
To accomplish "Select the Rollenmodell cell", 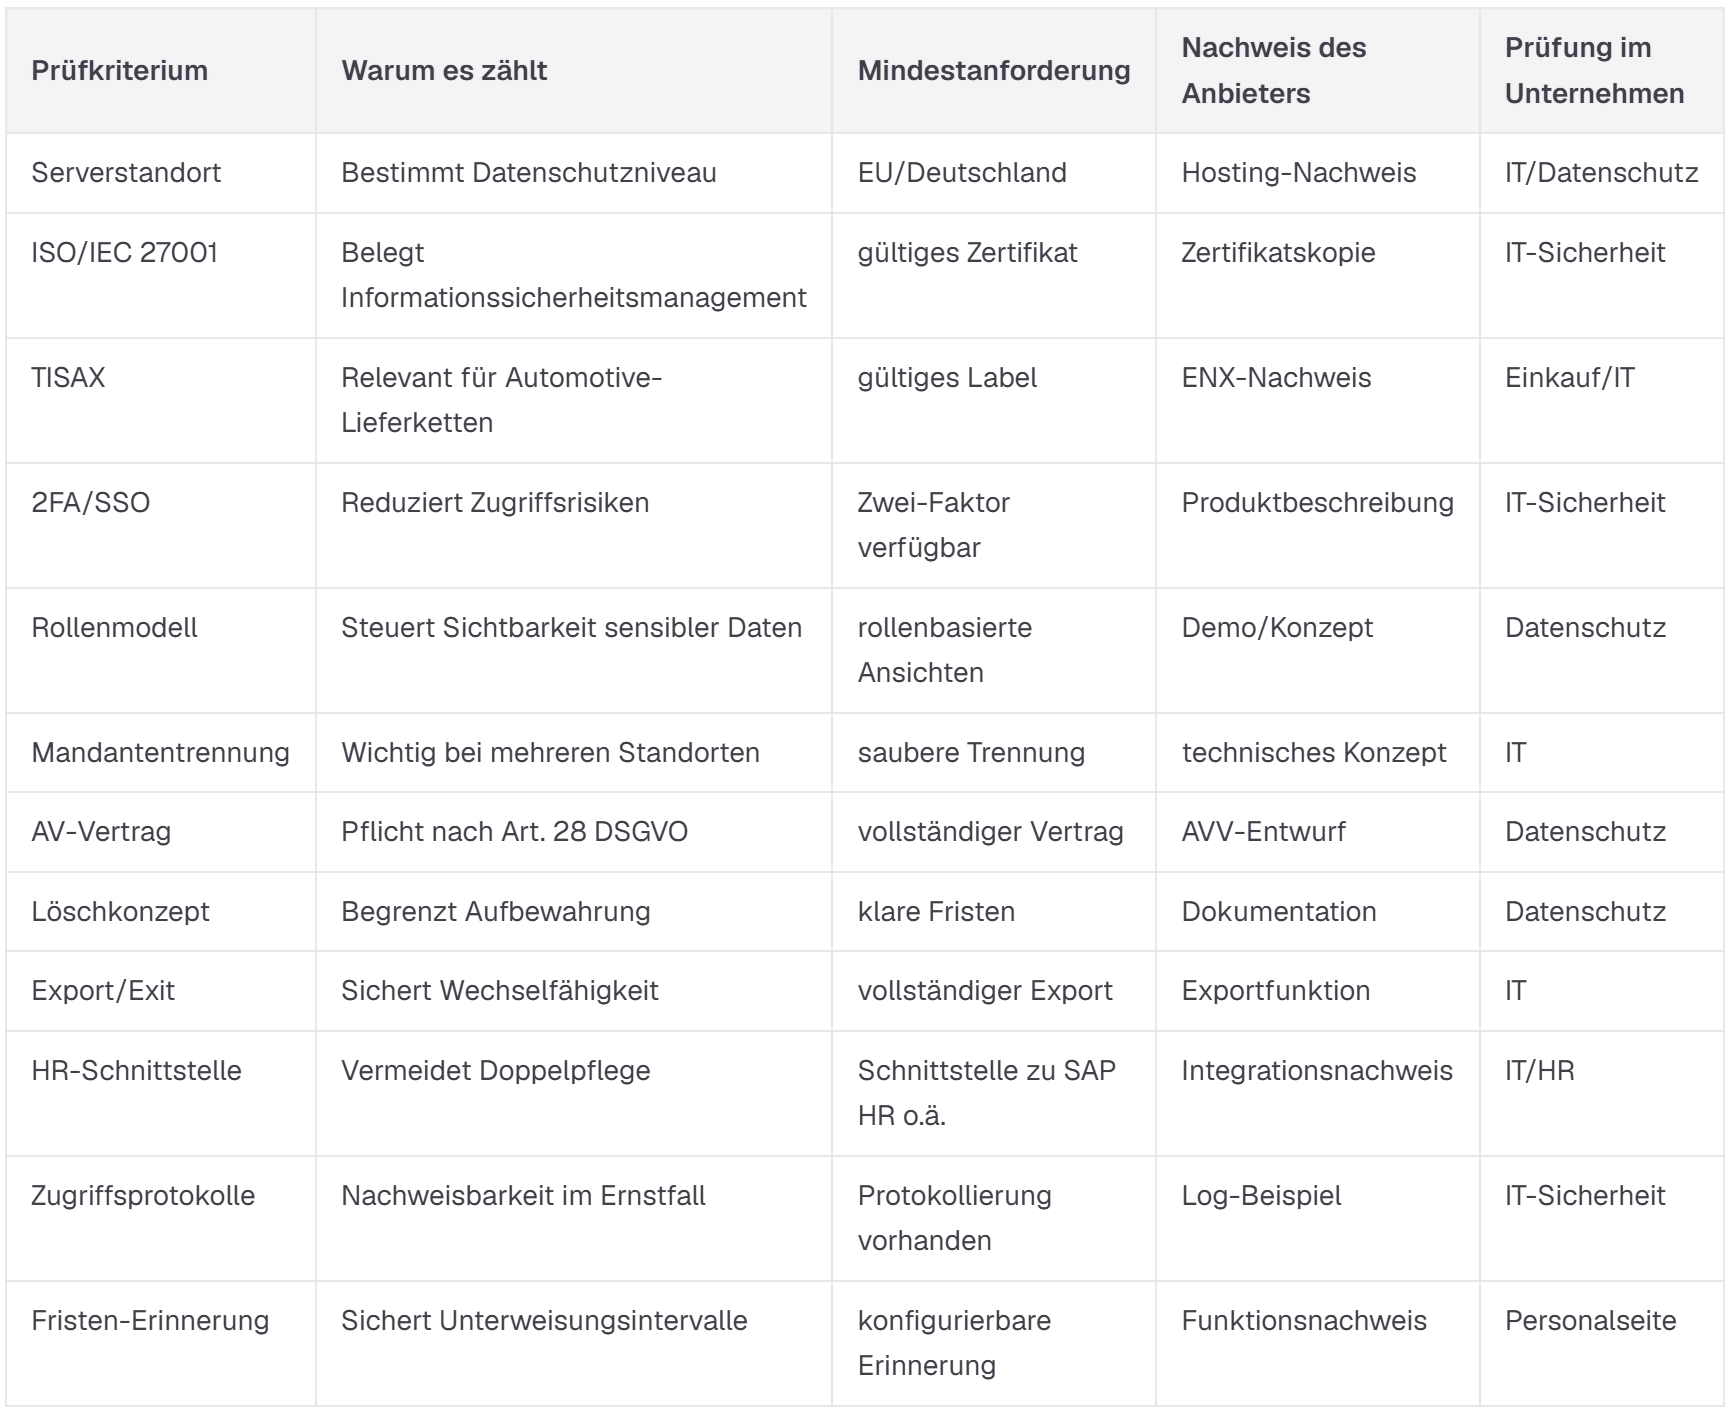I will 114,627.
